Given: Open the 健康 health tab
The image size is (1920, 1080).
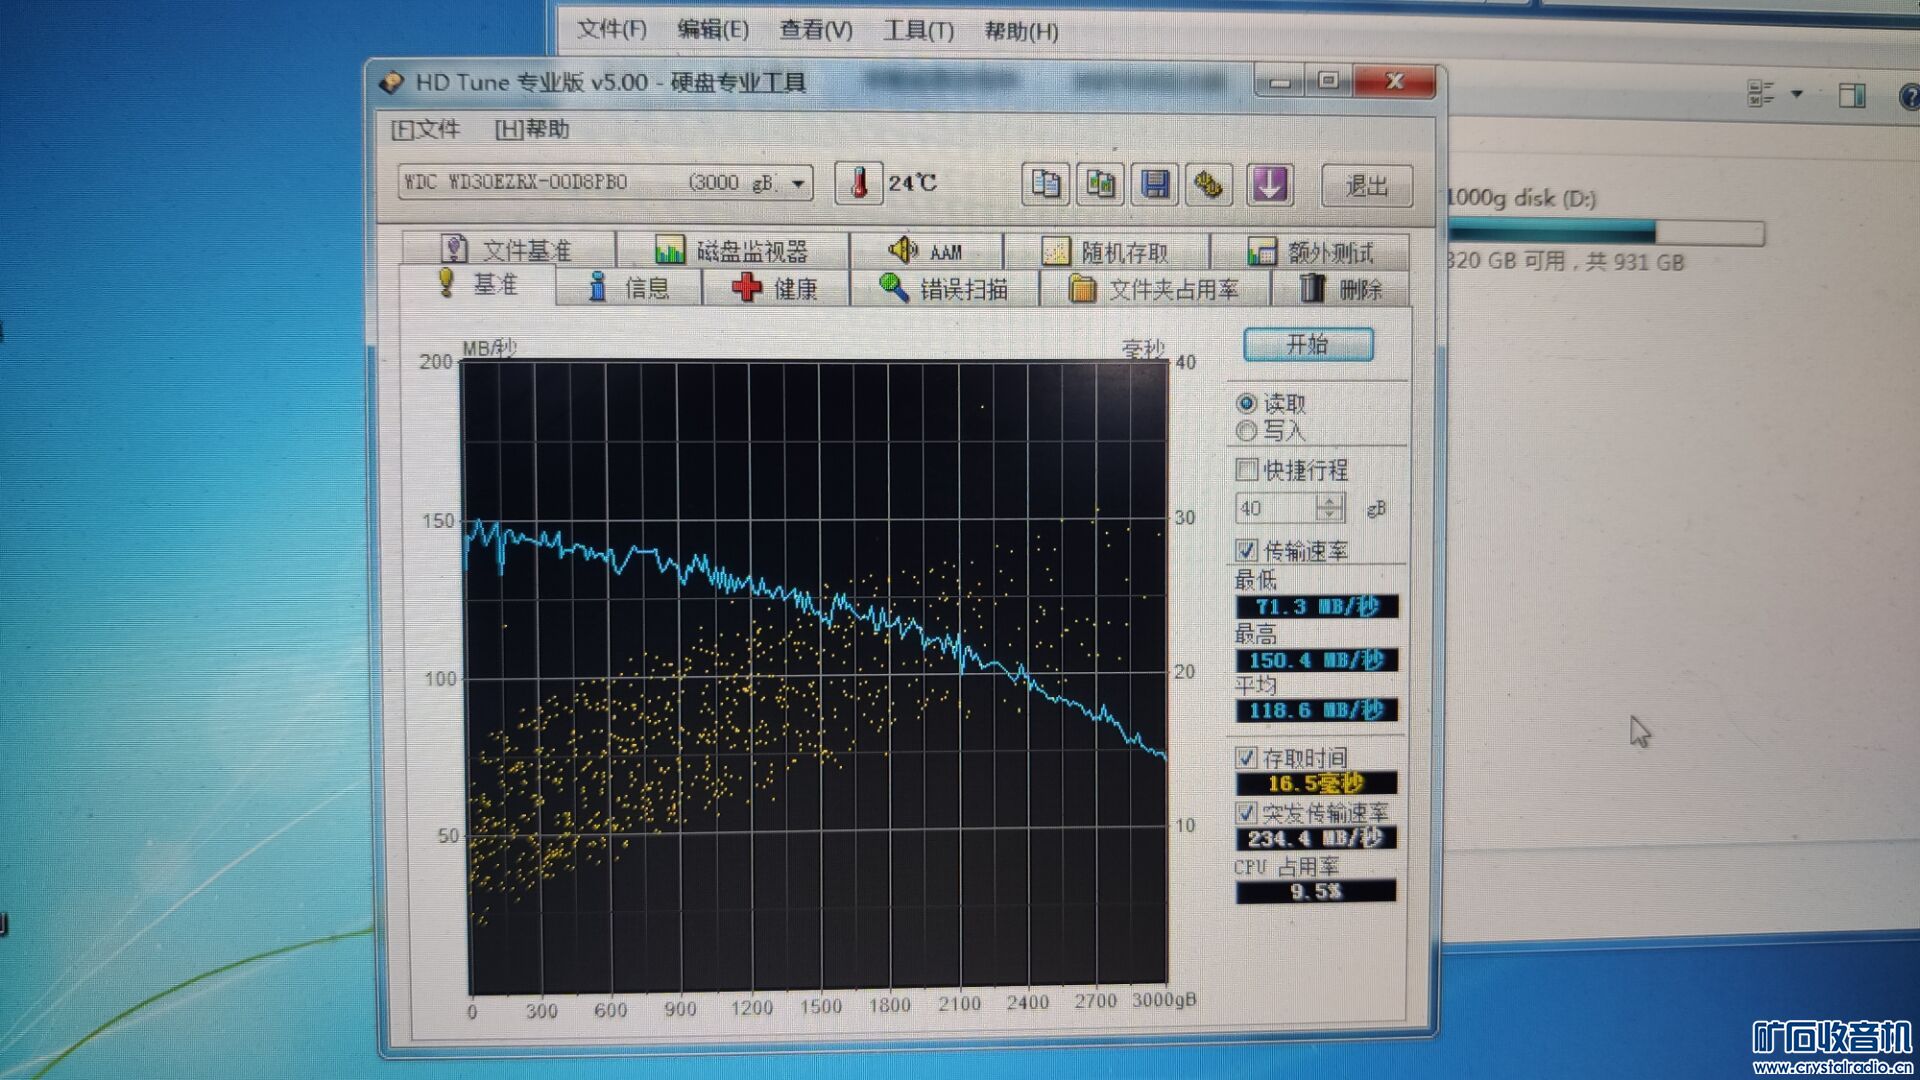Looking at the screenshot, I should pyautogui.click(x=775, y=289).
